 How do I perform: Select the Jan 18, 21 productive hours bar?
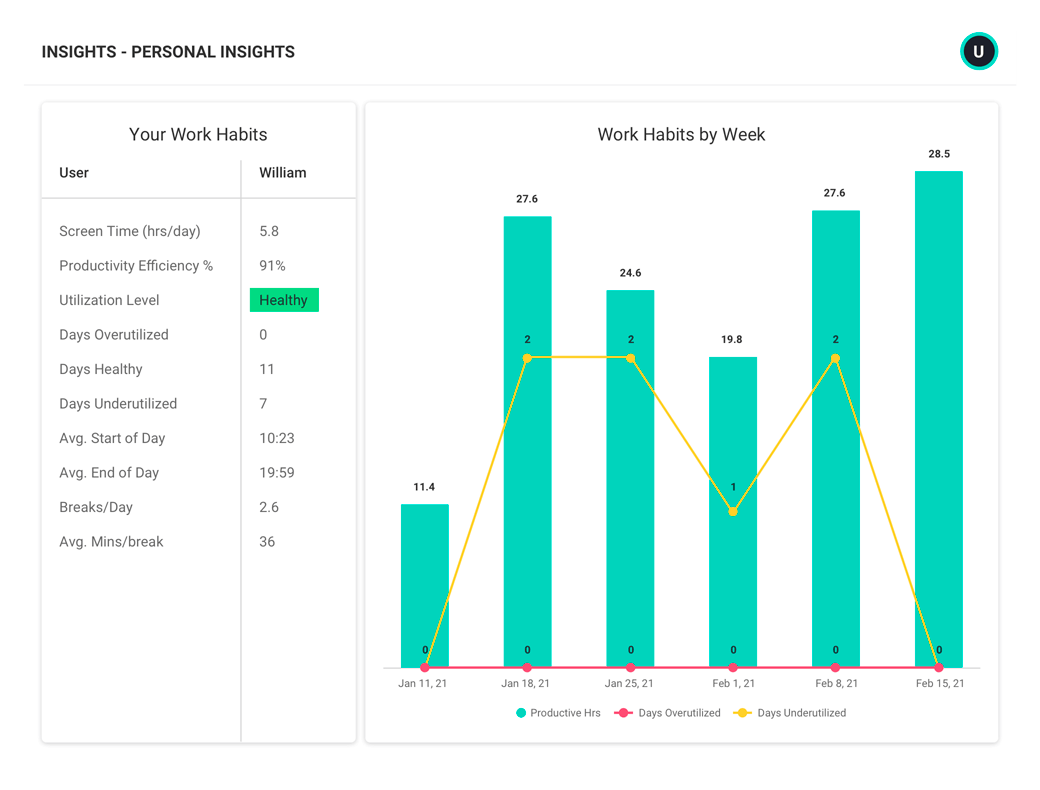(x=527, y=442)
